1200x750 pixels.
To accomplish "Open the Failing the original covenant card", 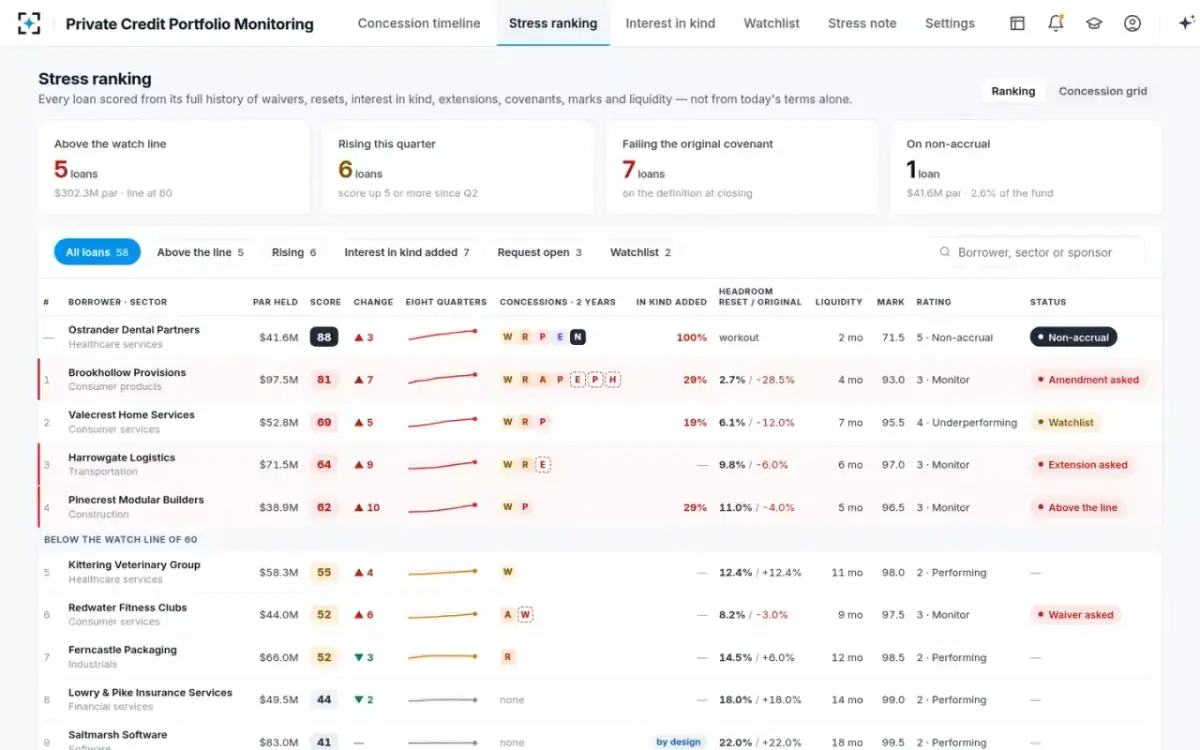I will tap(742, 168).
